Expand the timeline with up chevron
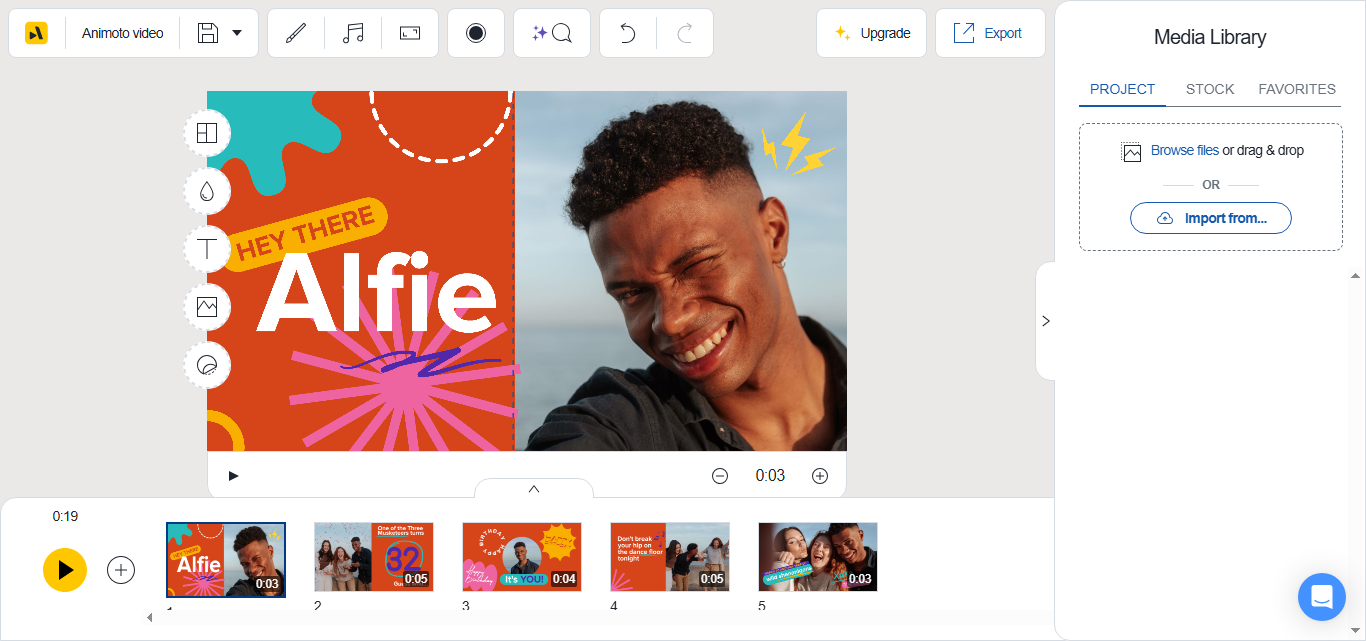Viewport: 1366px width, 641px height. (x=534, y=489)
